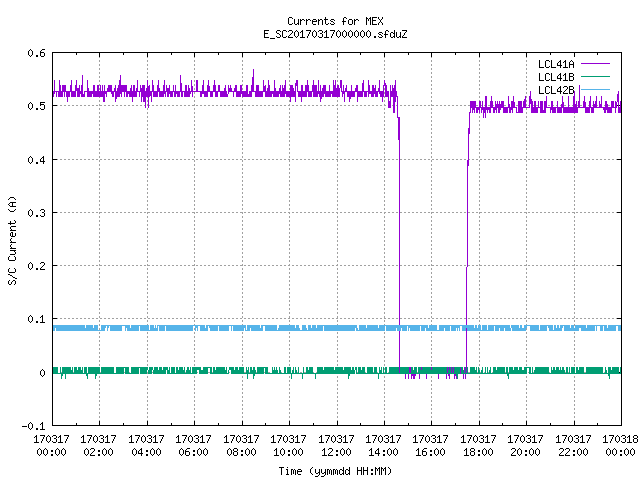Click the LCL41A legend label

pos(556,64)
